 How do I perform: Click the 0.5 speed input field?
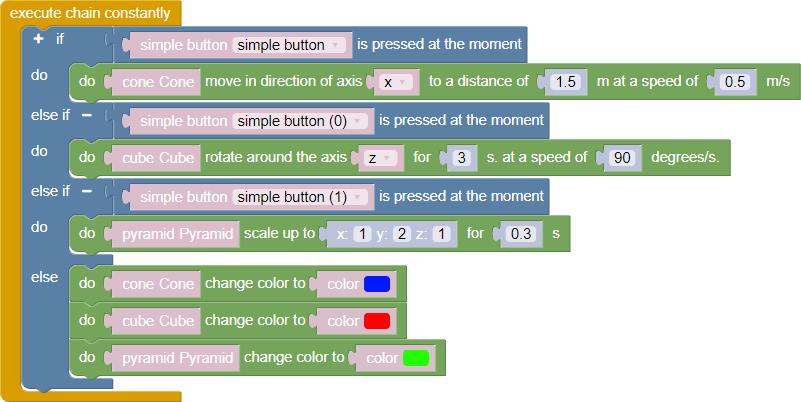click(735, 82)
